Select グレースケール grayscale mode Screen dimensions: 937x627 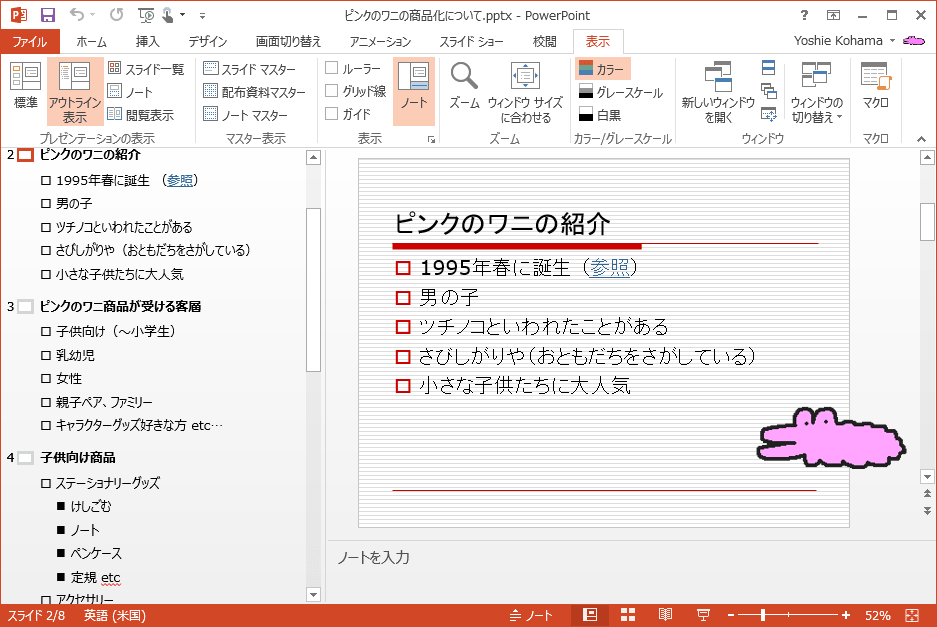click(621, 92)
